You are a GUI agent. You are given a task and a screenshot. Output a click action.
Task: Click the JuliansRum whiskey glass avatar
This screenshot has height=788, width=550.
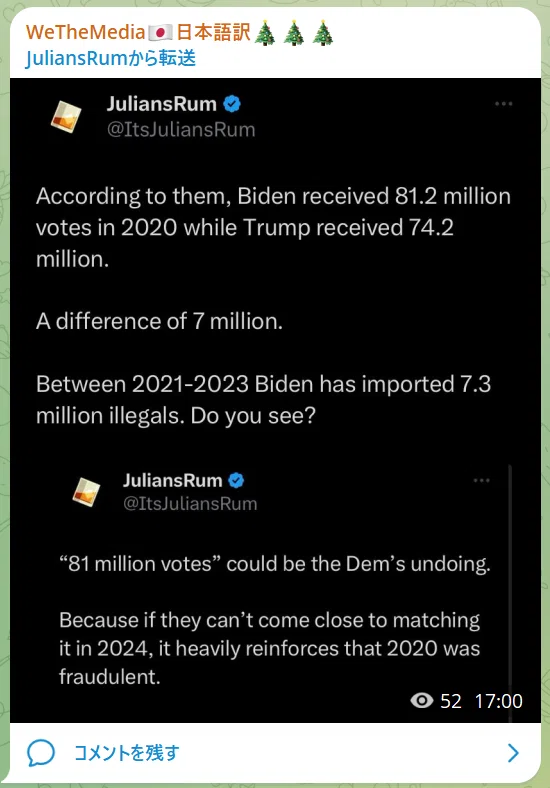click(x=66, y=117)
